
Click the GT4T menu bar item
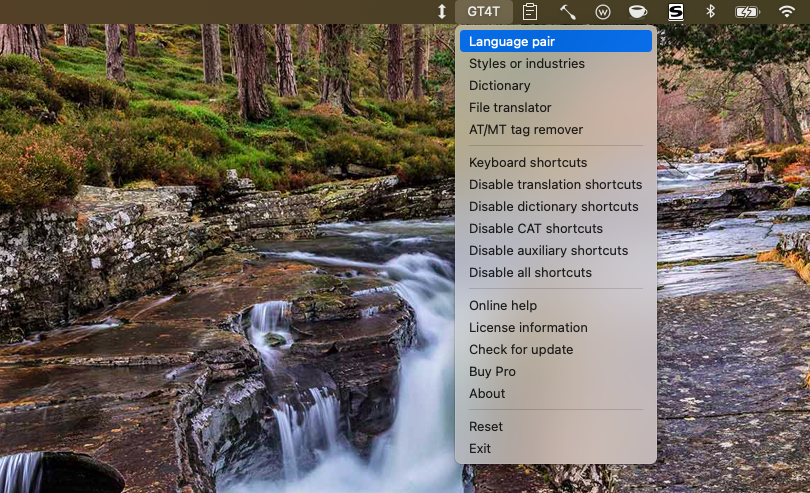(484, 12)
